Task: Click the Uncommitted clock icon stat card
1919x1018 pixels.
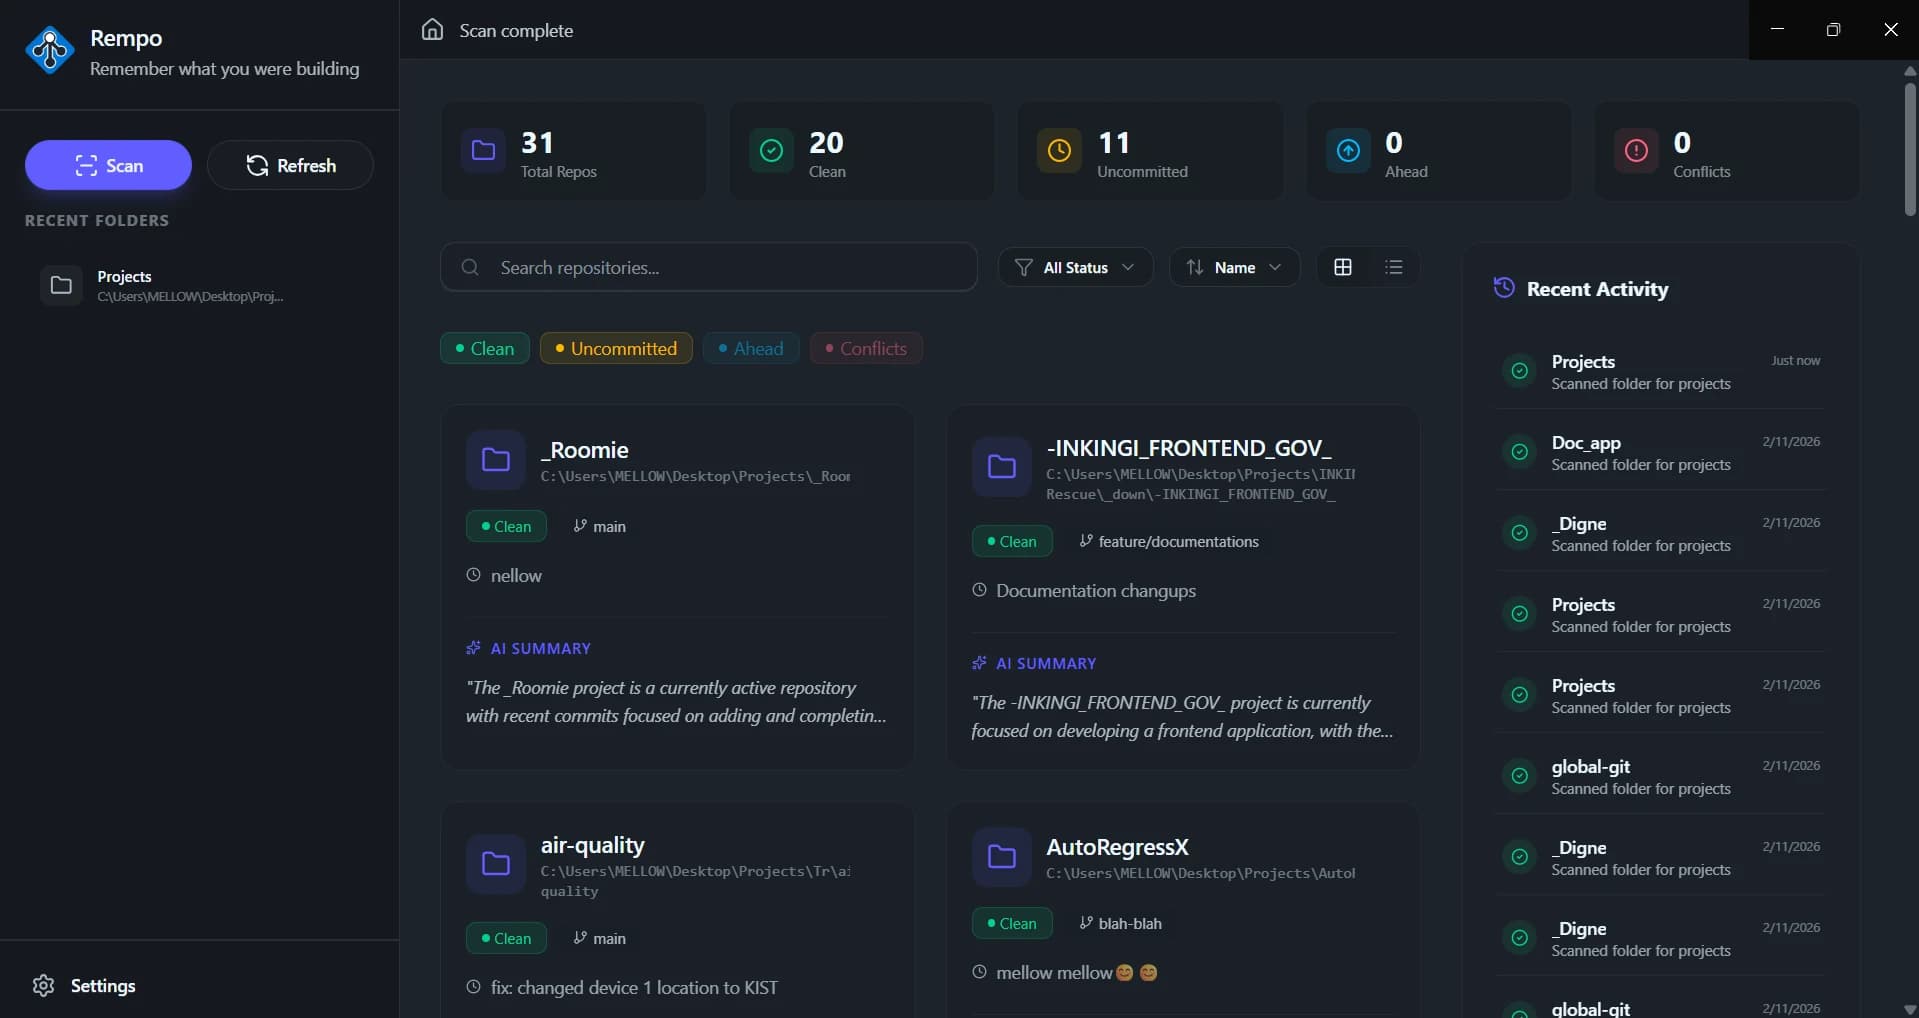Action: tap(1059, 150)
